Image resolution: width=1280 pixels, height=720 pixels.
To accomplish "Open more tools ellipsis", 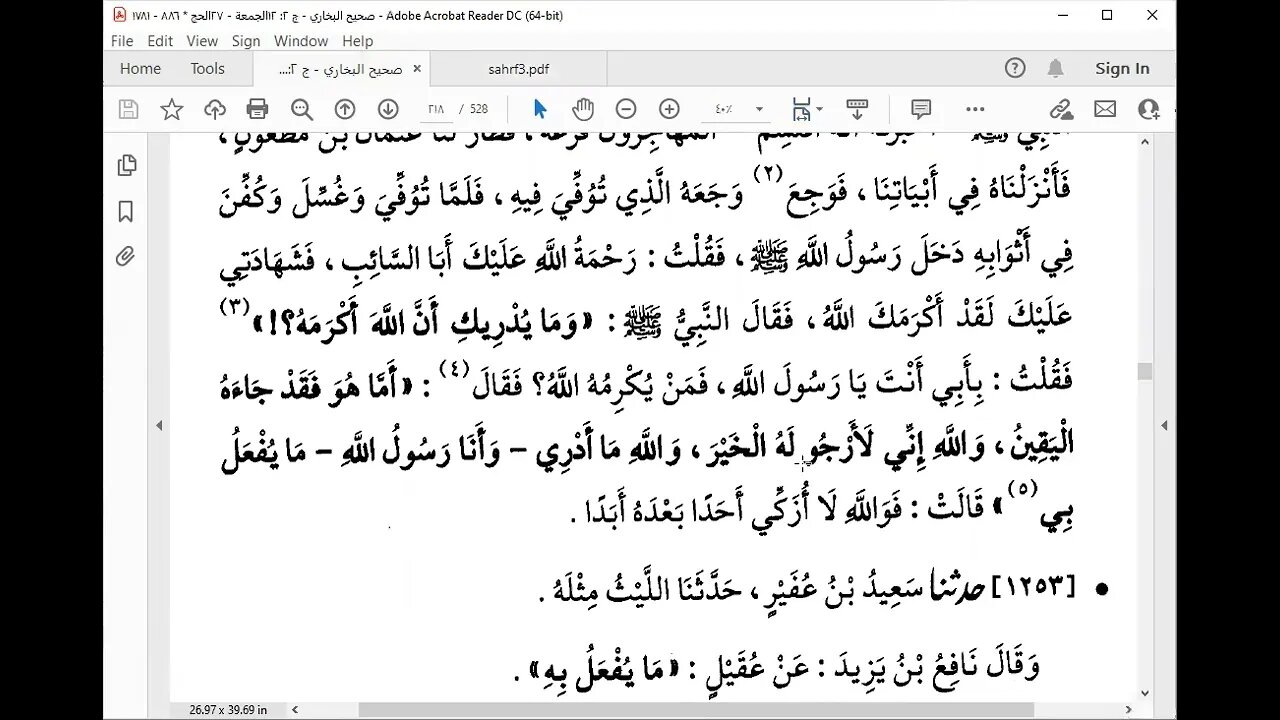I will [x=975, y=109].
